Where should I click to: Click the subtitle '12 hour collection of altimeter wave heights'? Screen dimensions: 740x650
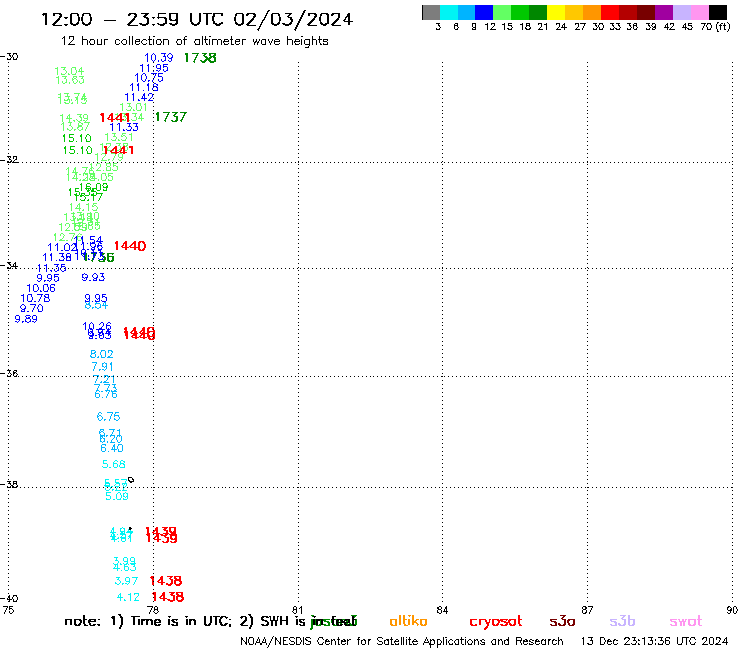point(194,41)
